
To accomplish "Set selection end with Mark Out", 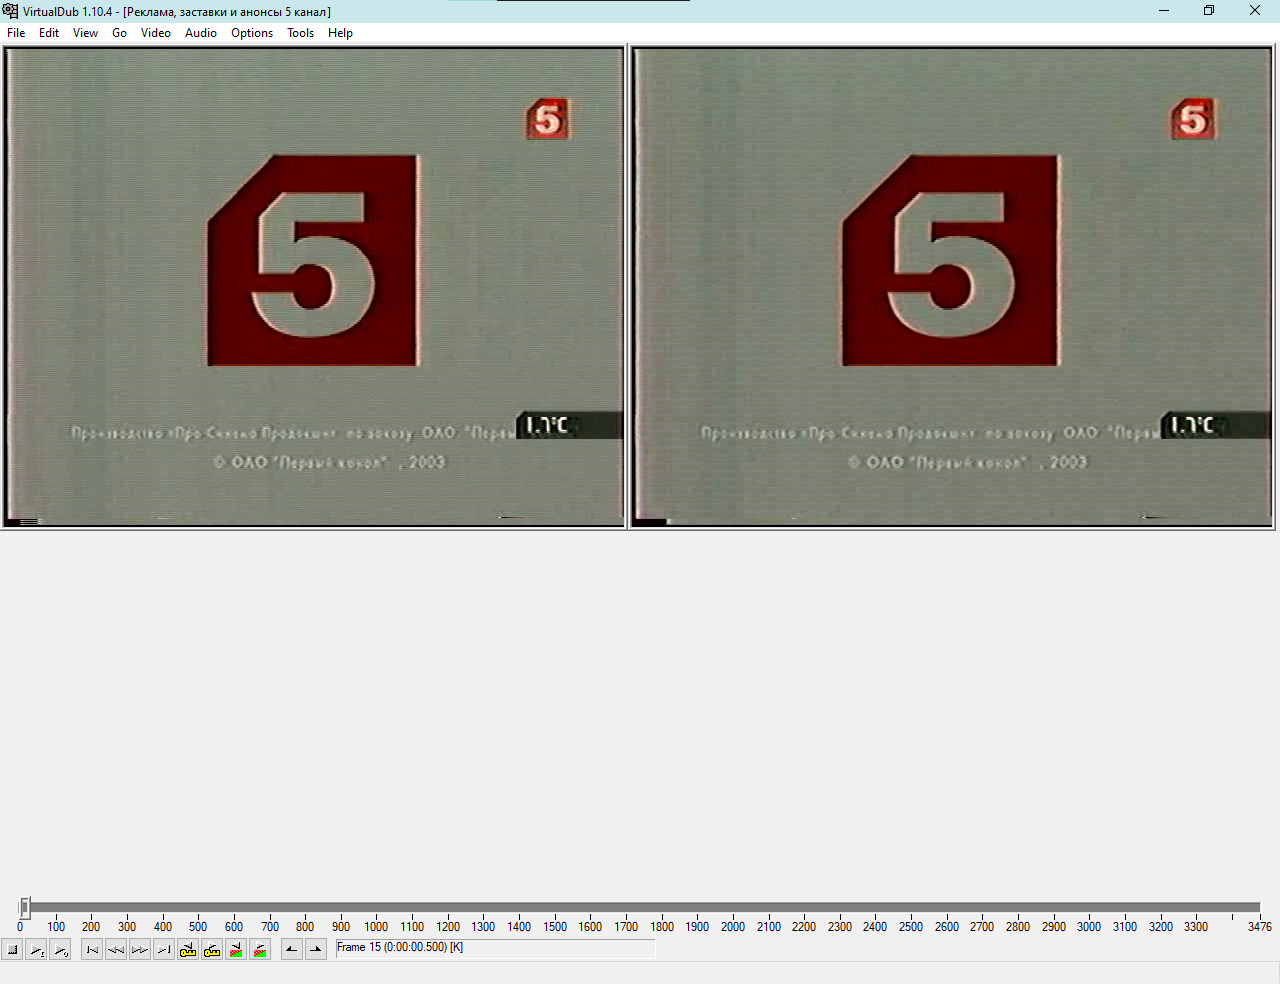I will (x=316, y=949).
